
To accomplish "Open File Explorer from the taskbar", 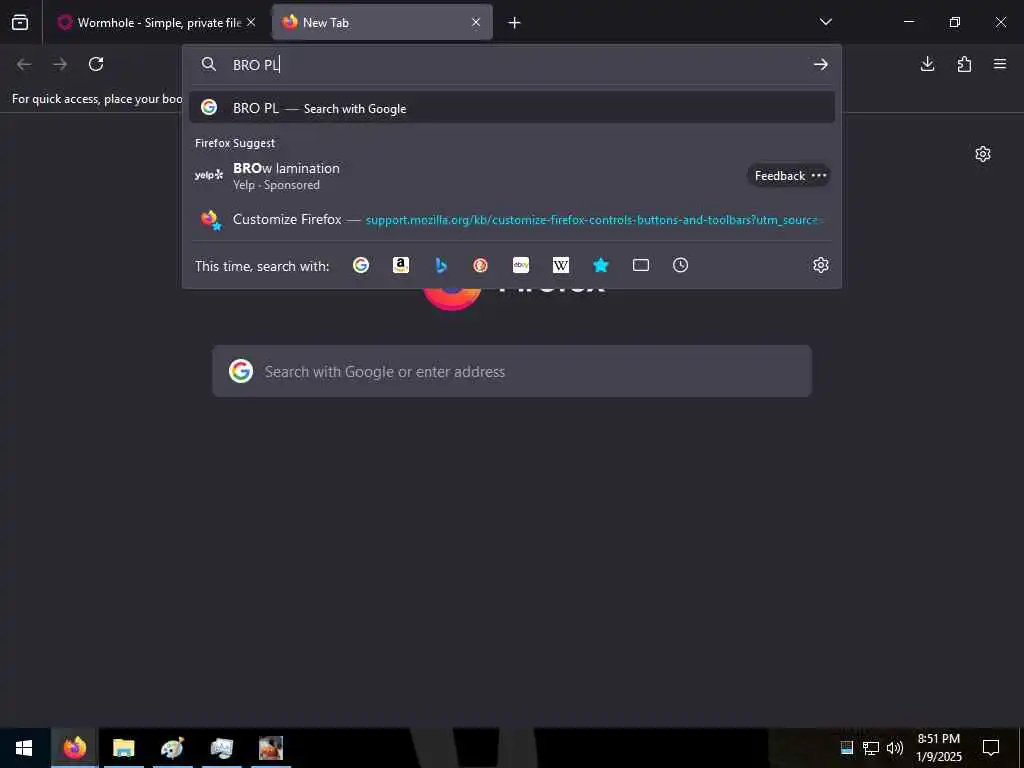I will (123, 748).
